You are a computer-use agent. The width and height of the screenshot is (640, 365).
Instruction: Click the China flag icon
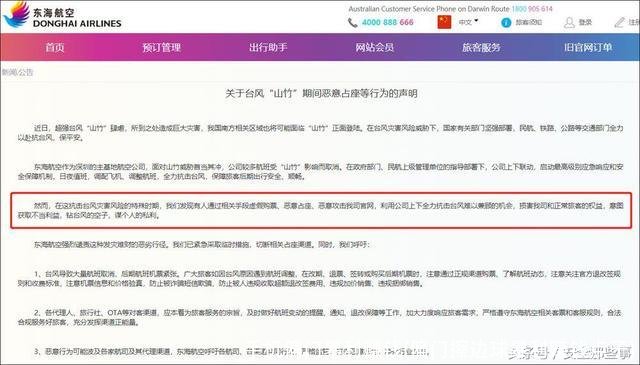(444, 22)
